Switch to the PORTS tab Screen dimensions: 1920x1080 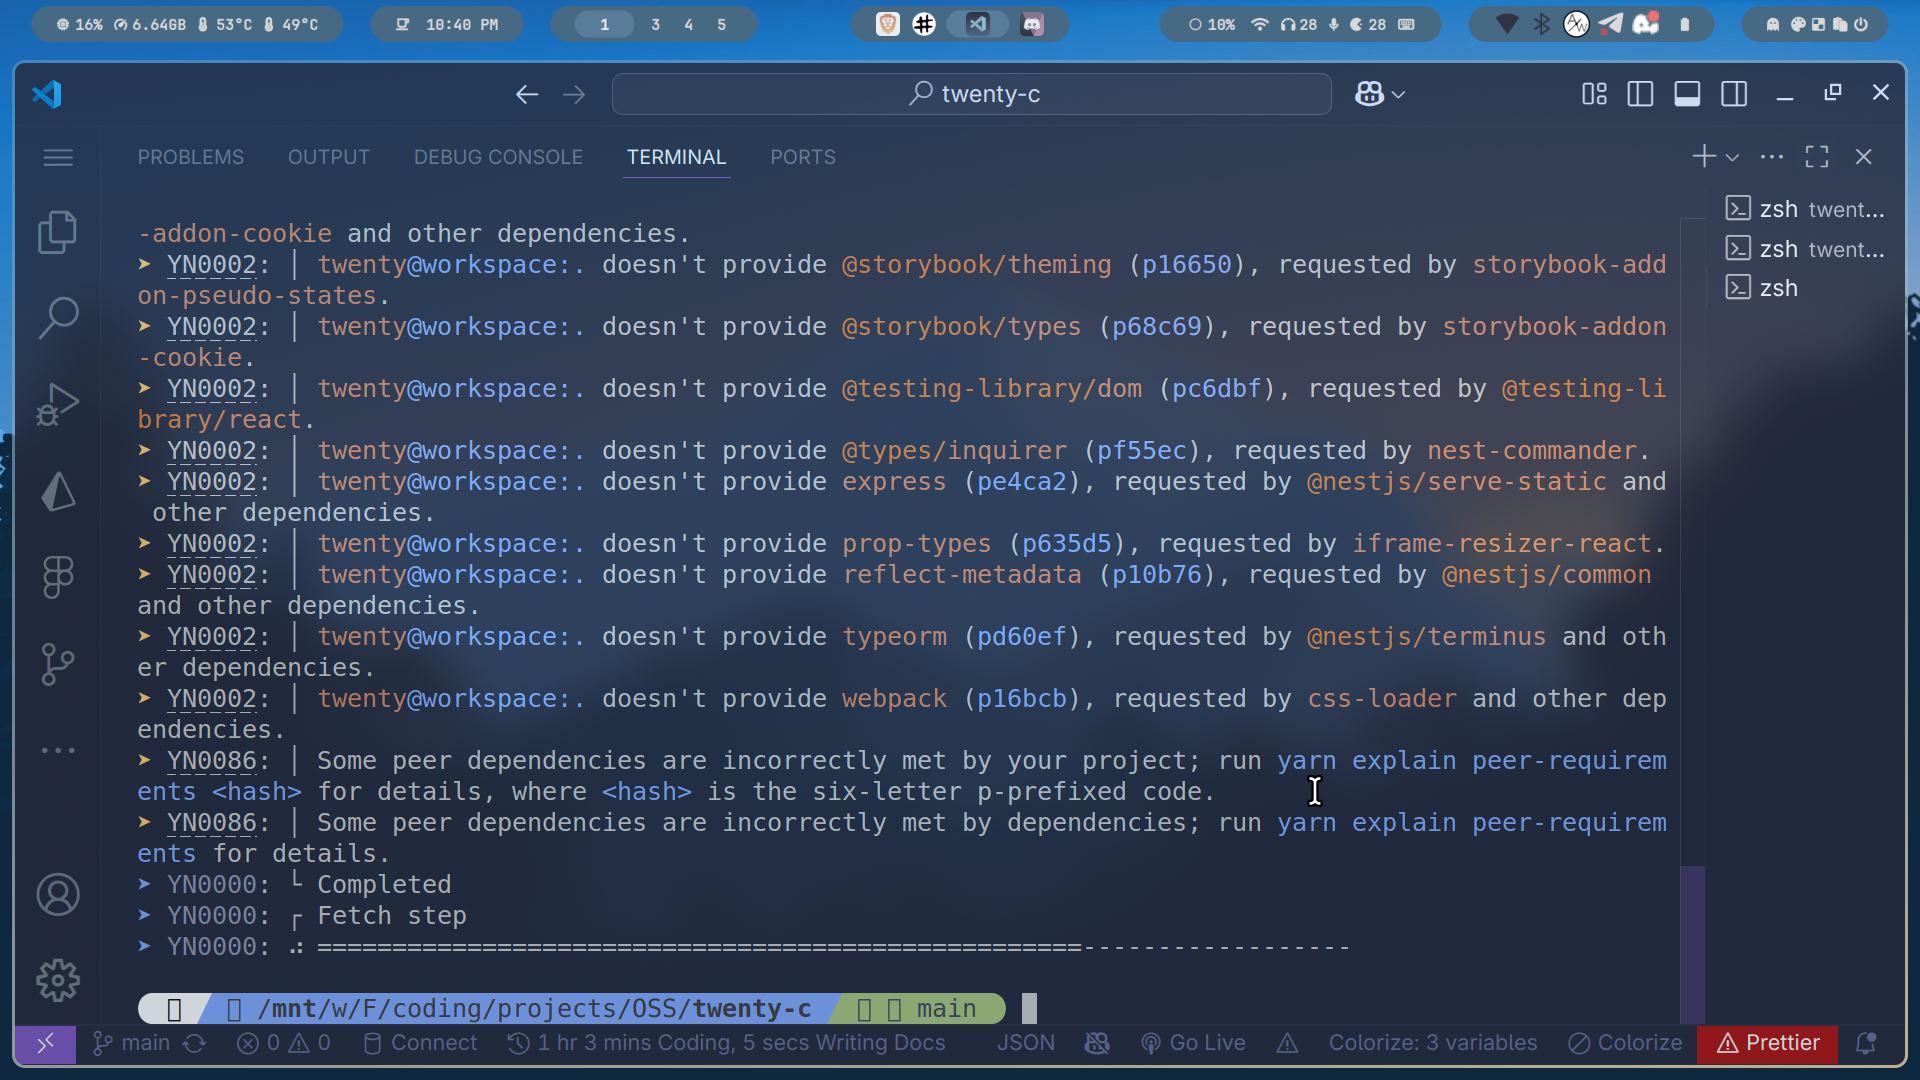(x=803, y=157)
